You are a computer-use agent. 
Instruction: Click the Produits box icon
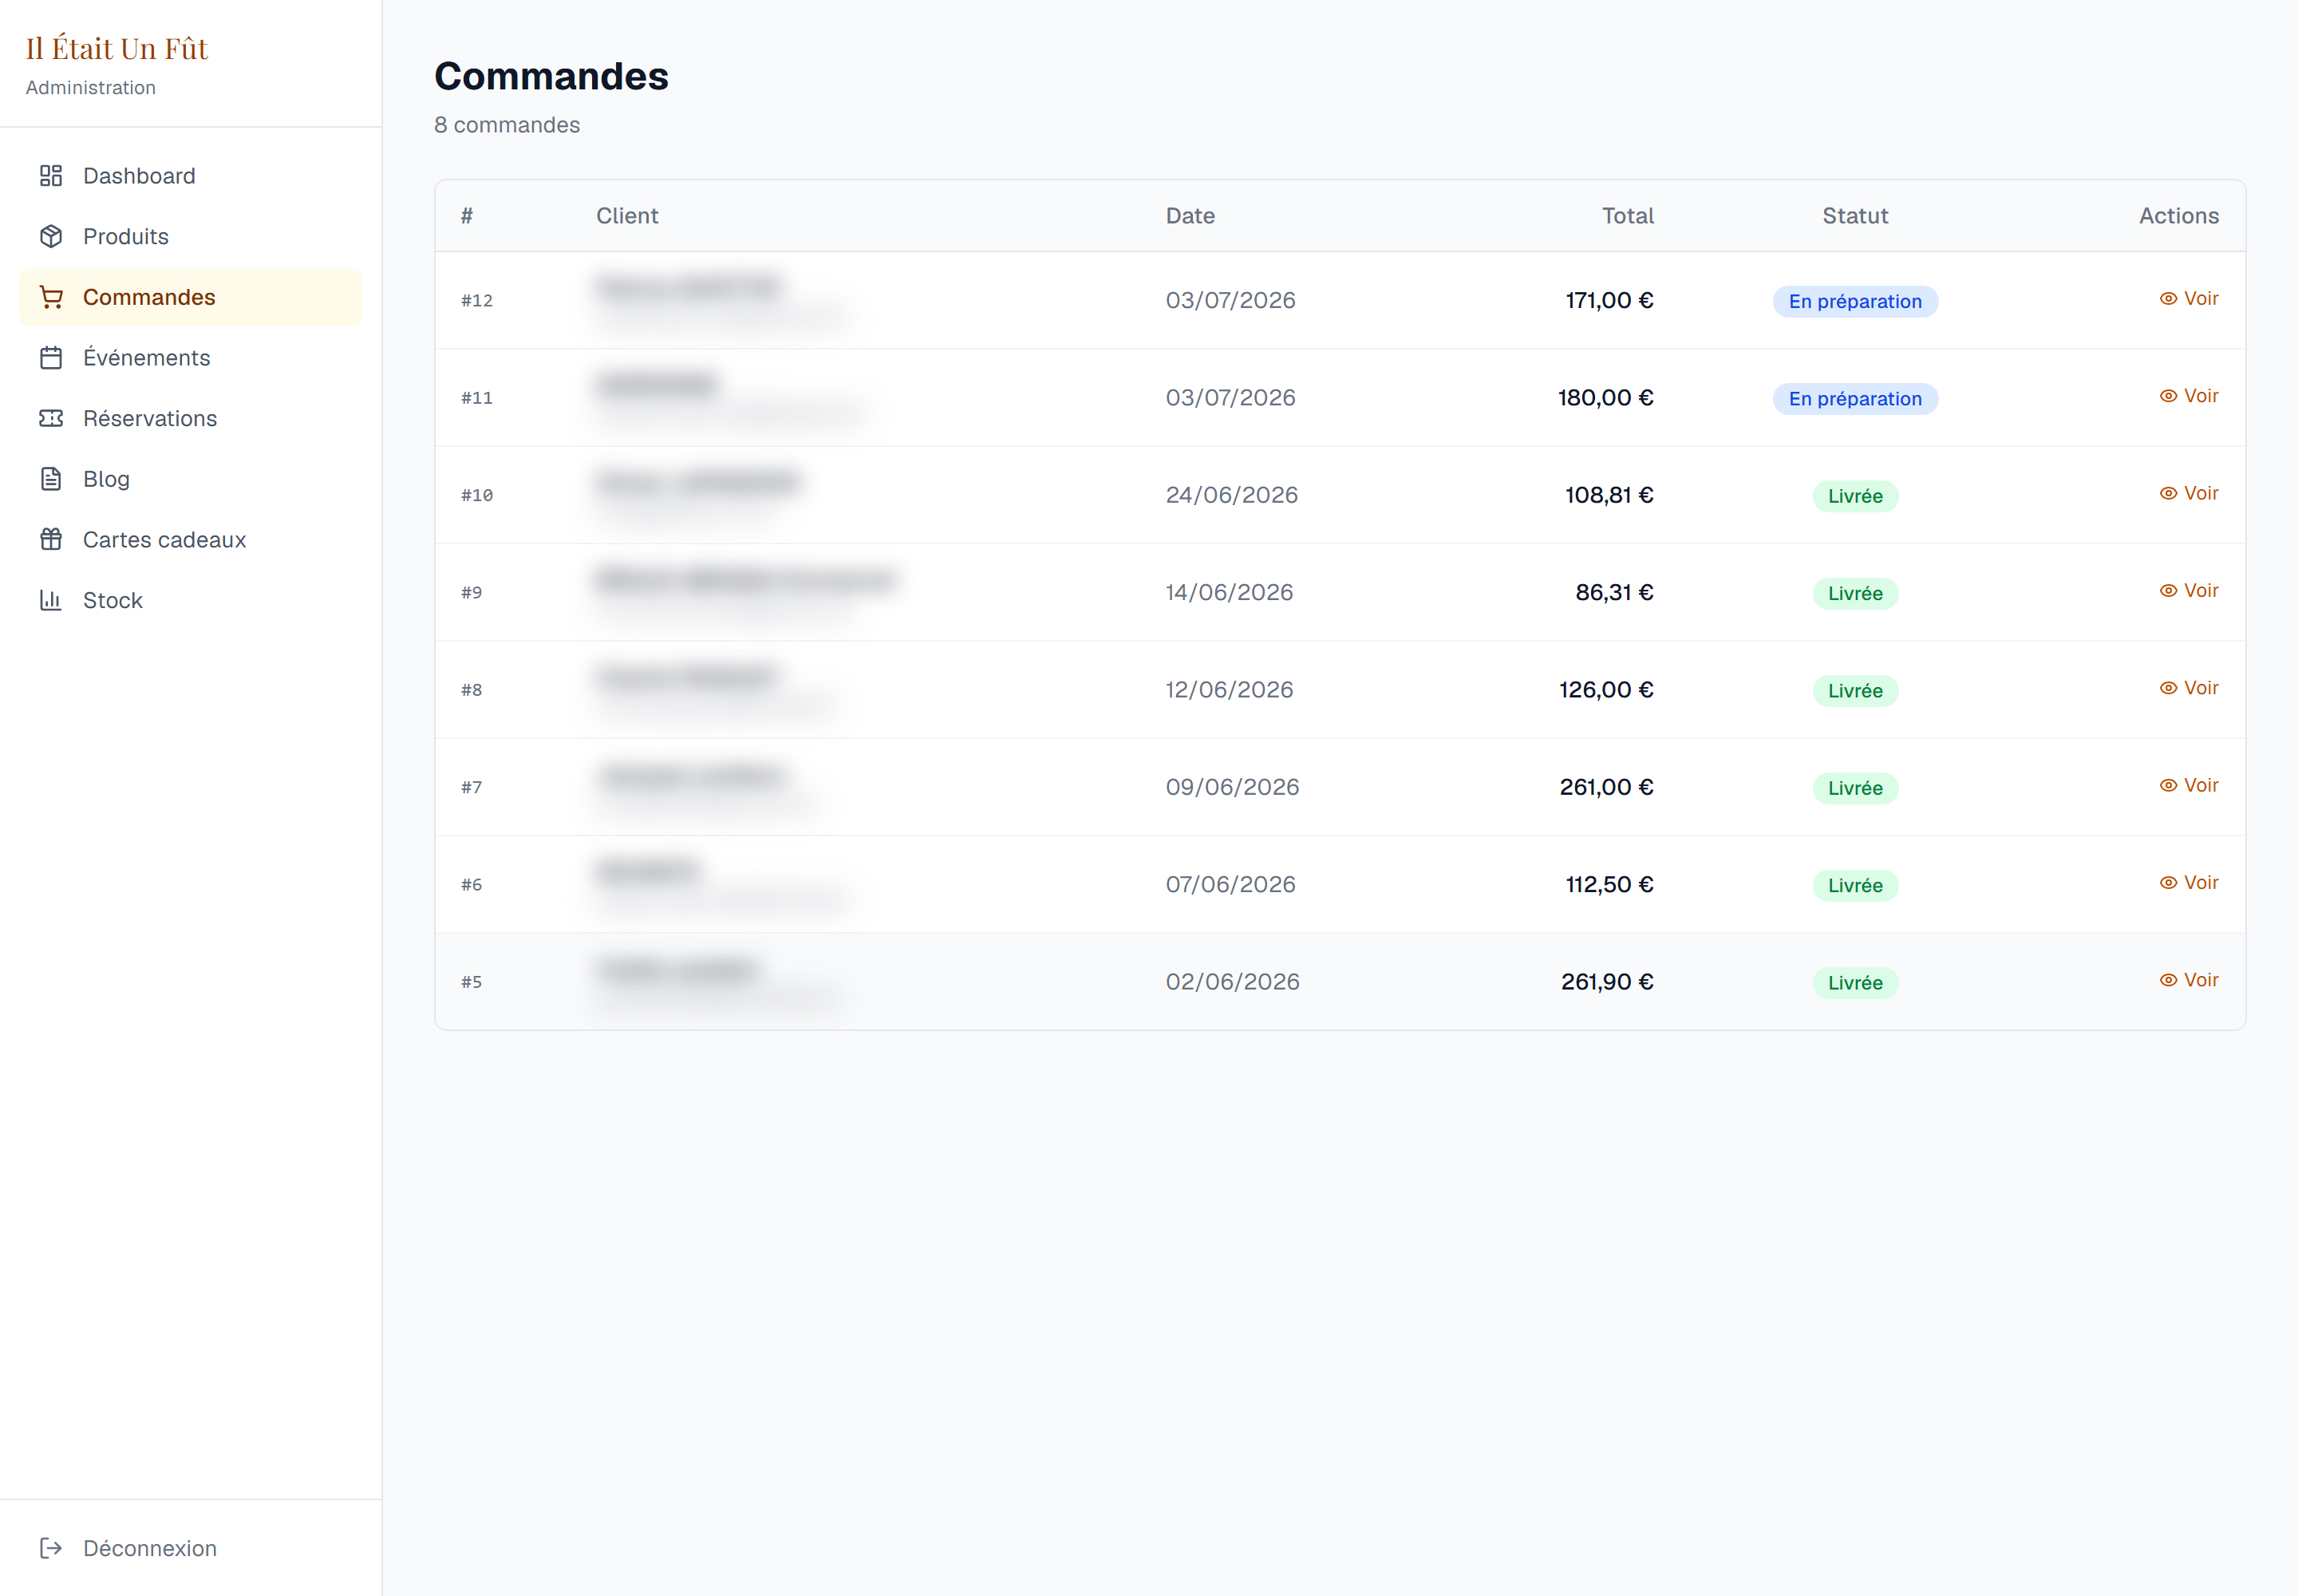coord(51,237)
